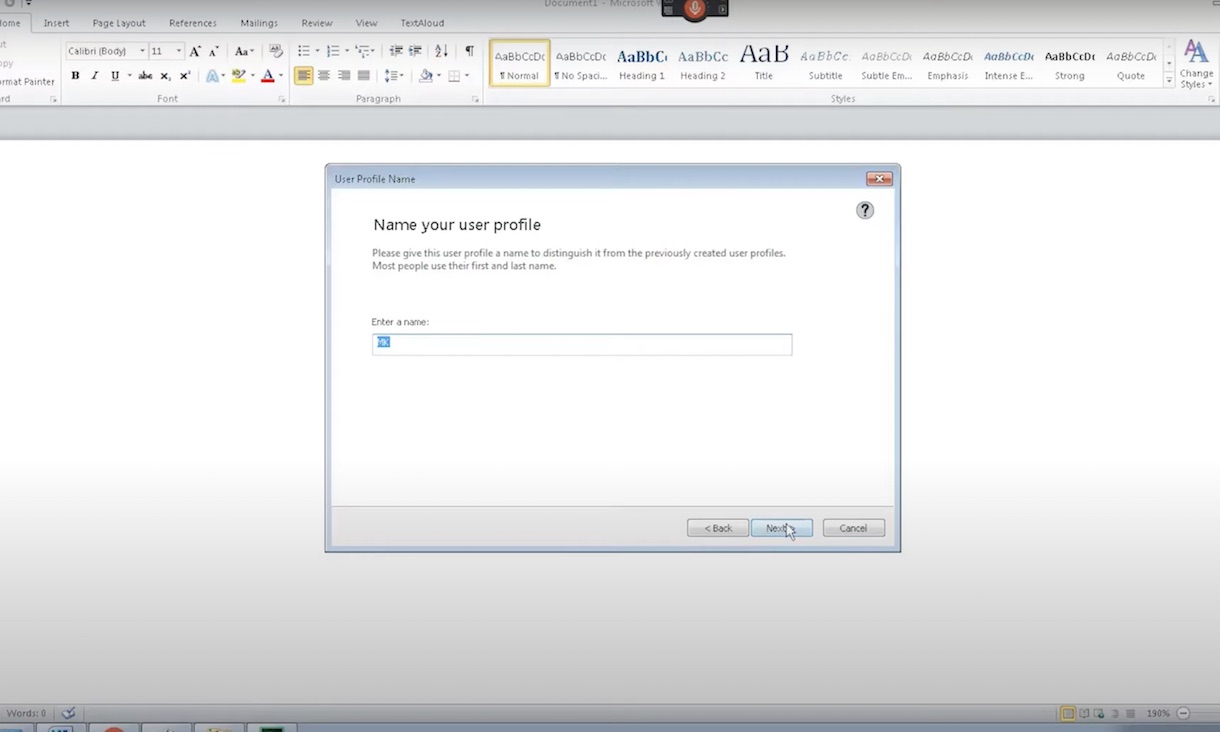Switch to the Mailings tab
Viewport: 1220px width, 732px height.
(x=259, y=23)
